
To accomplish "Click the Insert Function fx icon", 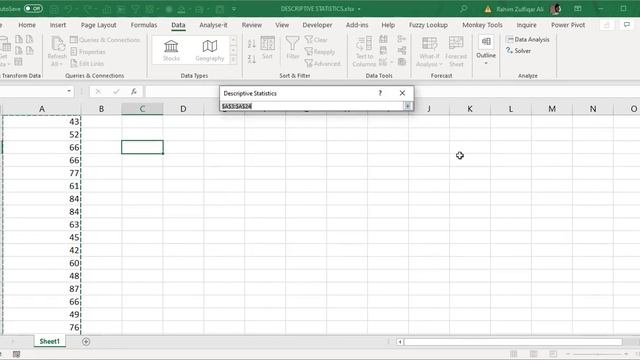I will 133,91.
